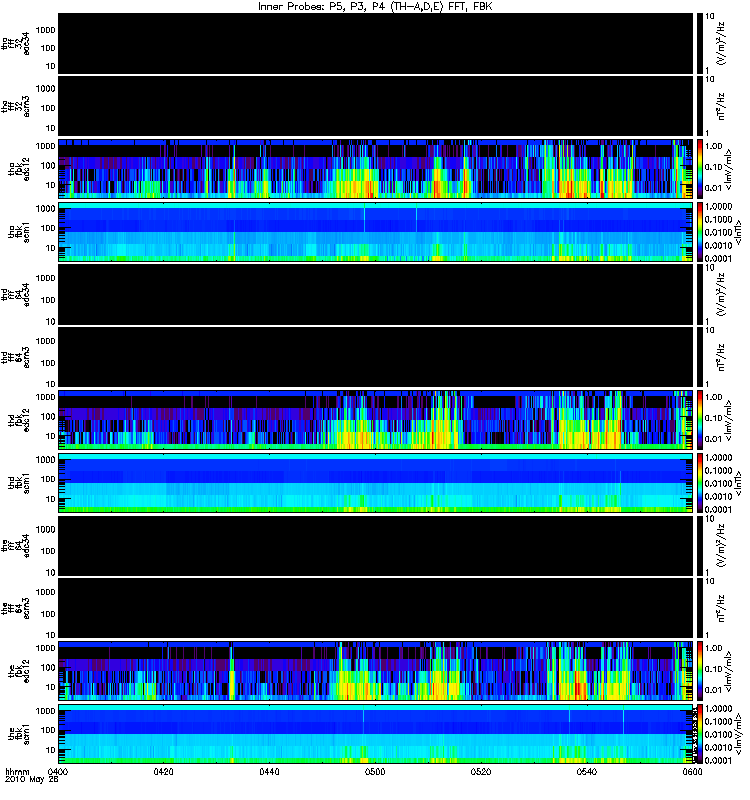Click the hhmm axis unit label
750x800 pixels.
17,772
